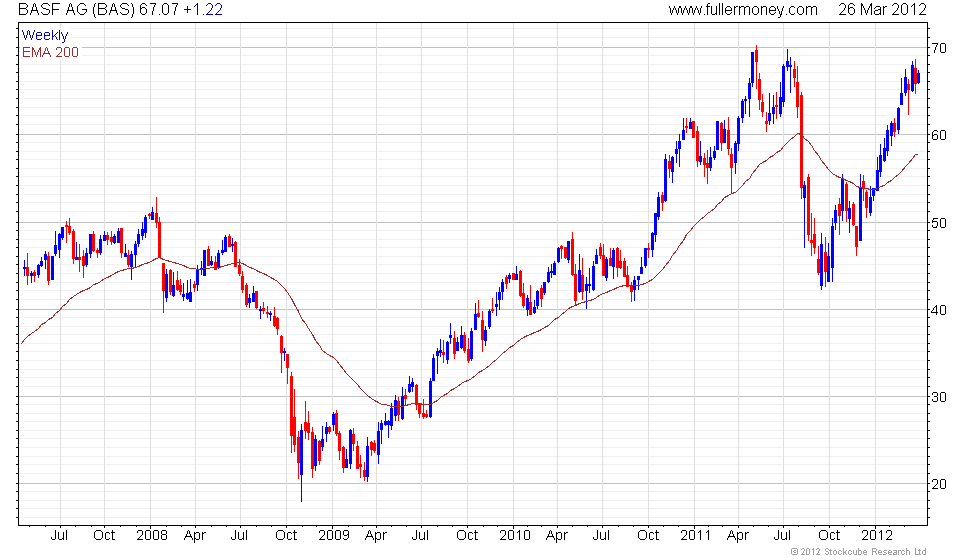Click the 2008 label on the time axis

152,536
